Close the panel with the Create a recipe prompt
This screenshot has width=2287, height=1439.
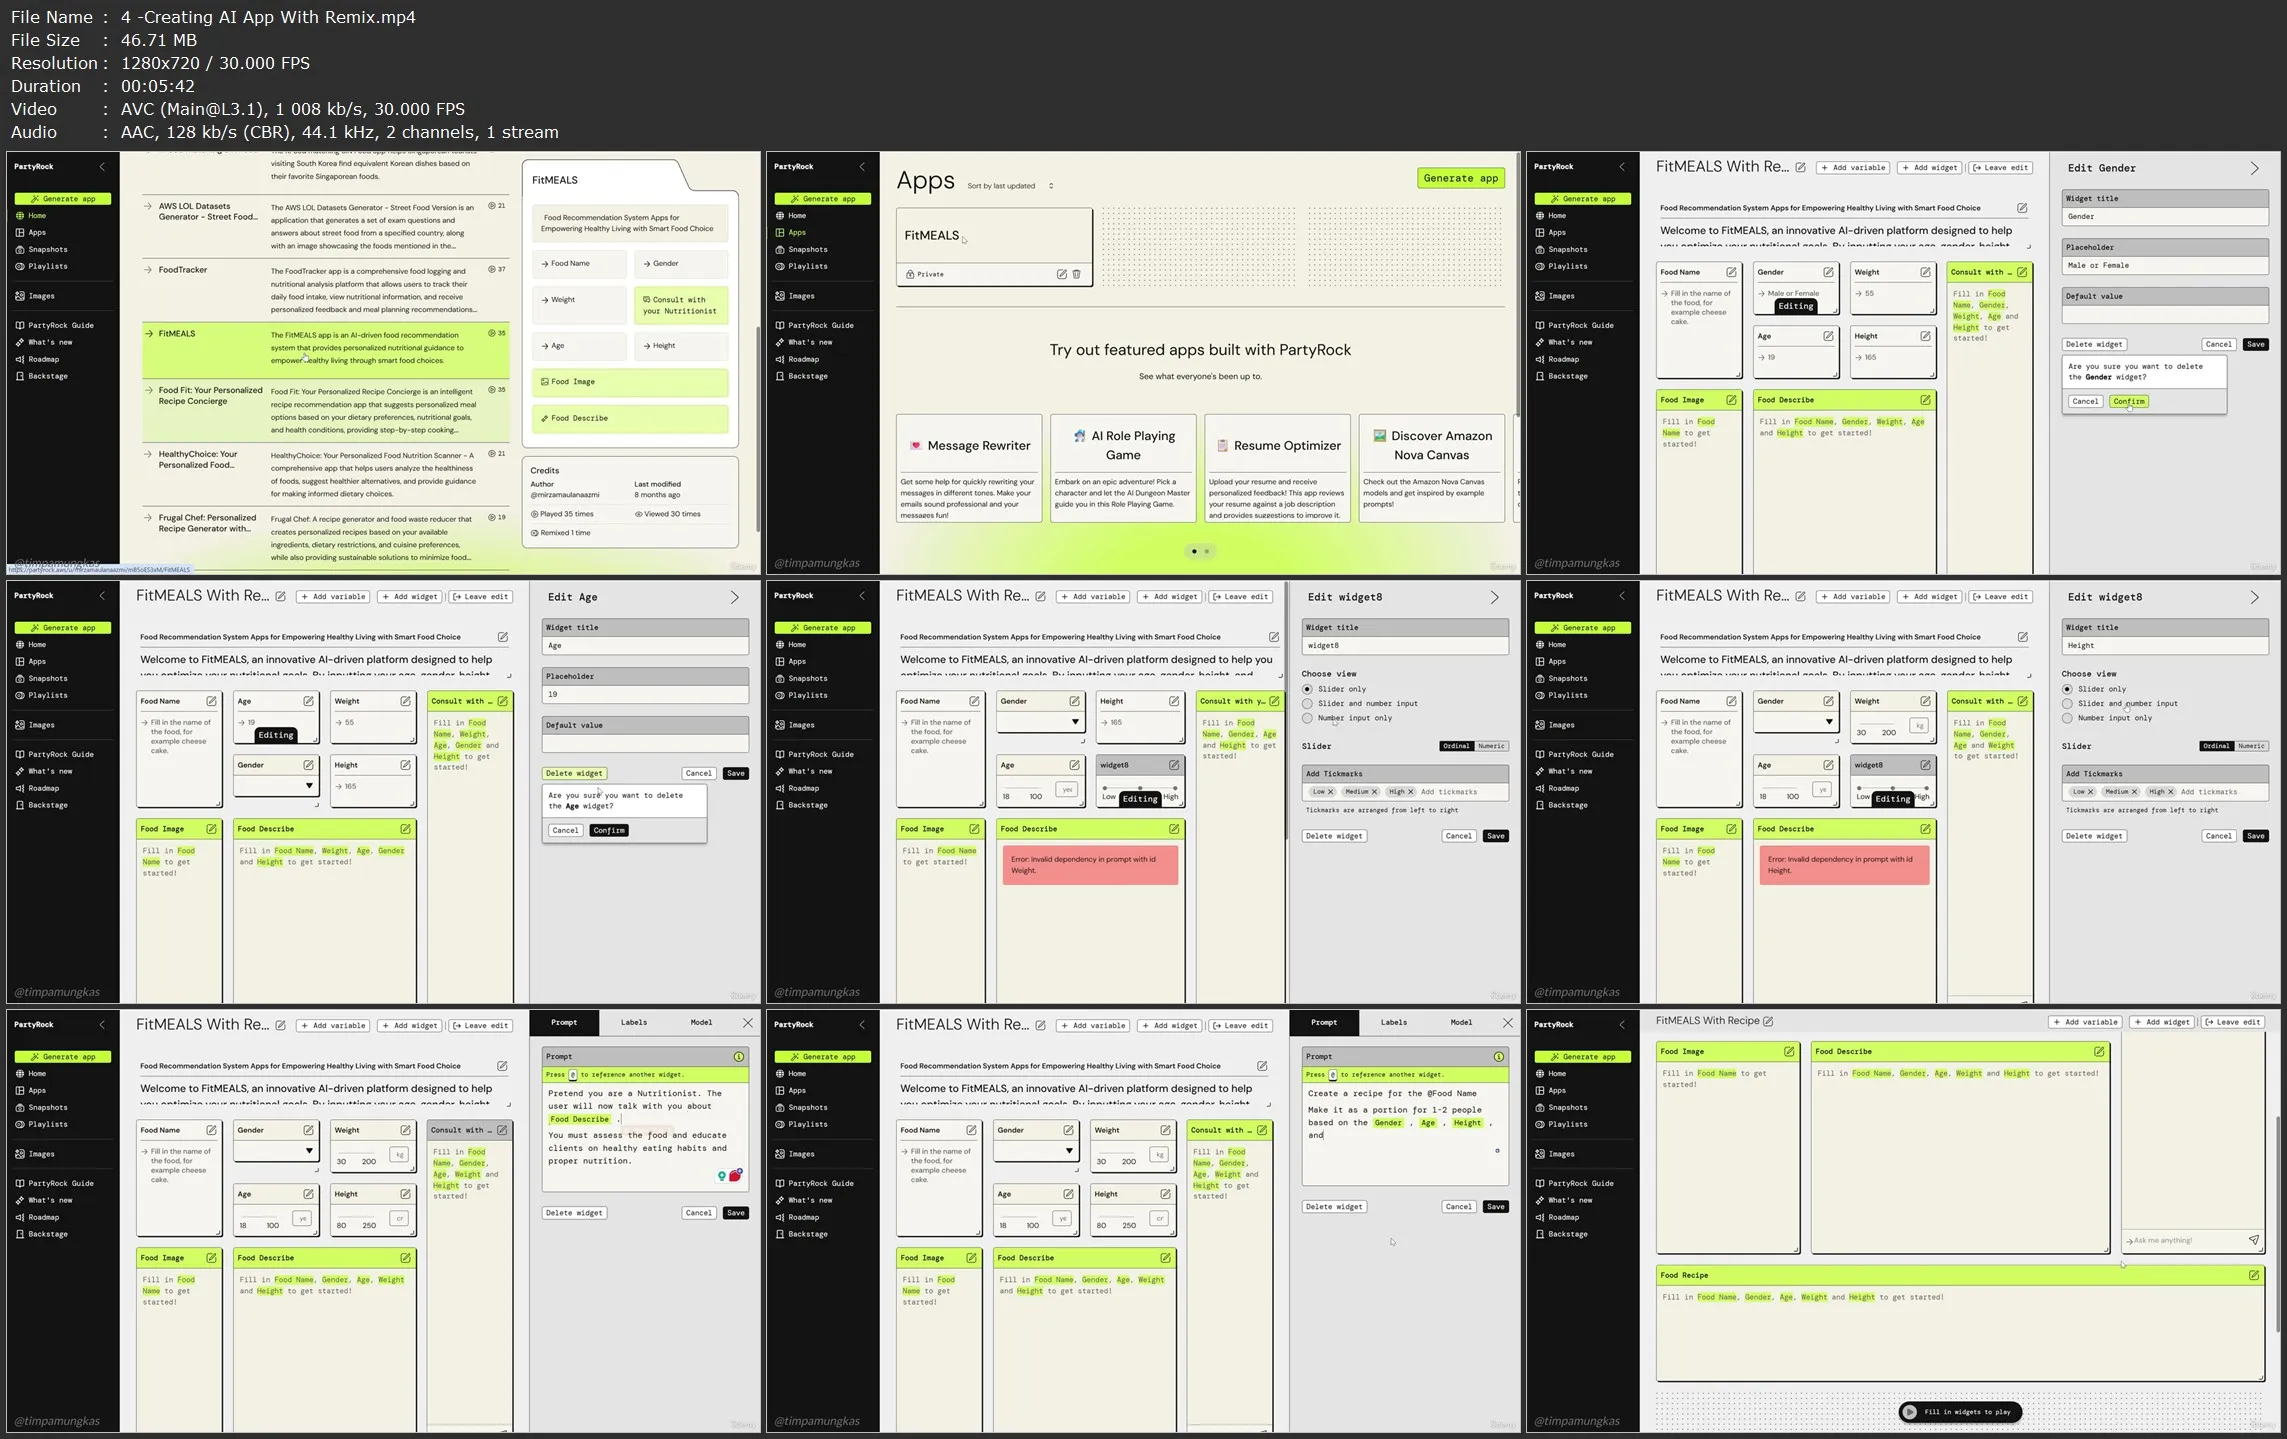(1507, 1023)
